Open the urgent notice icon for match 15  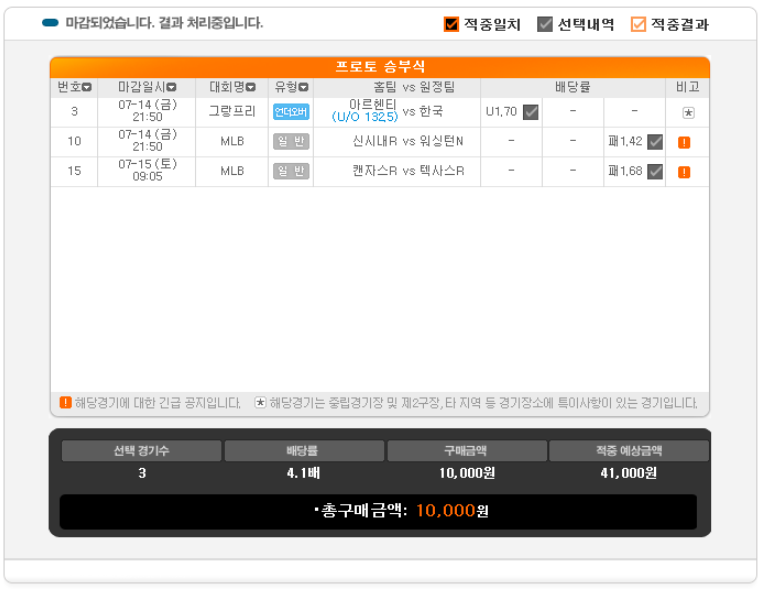pyautogui.click(x=684, y=172)
